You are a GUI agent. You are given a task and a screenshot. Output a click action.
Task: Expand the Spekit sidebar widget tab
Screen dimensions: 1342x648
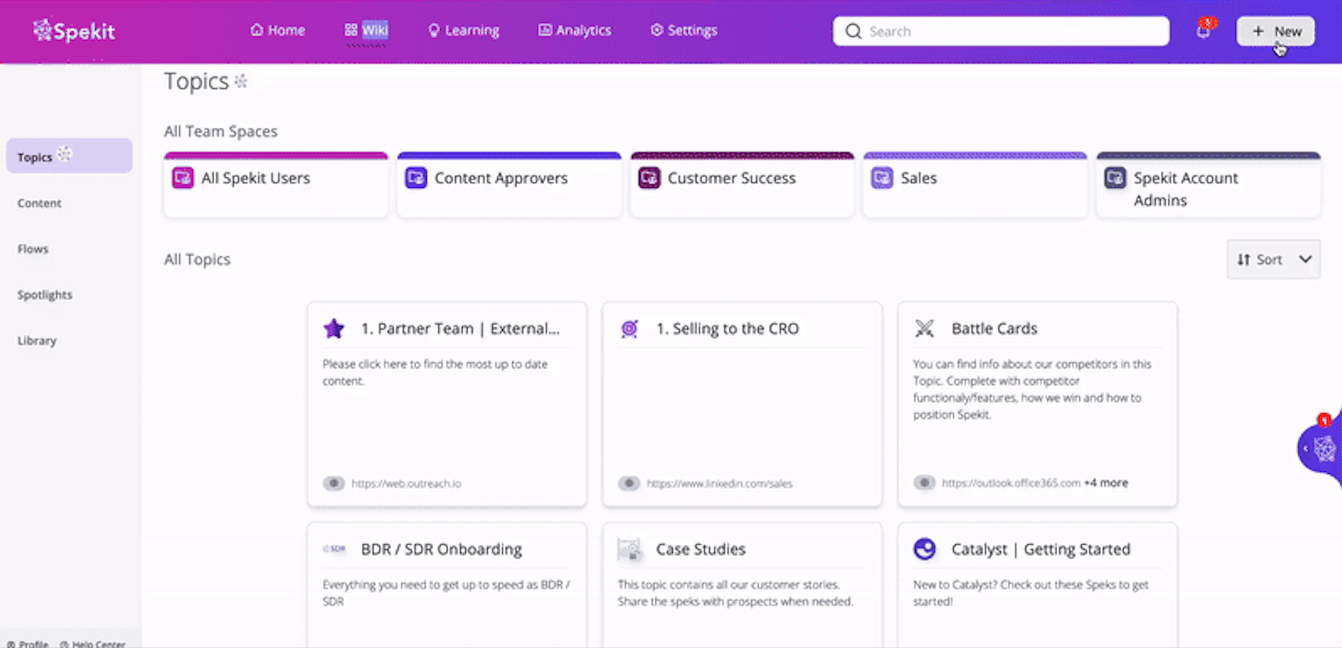1319,449
